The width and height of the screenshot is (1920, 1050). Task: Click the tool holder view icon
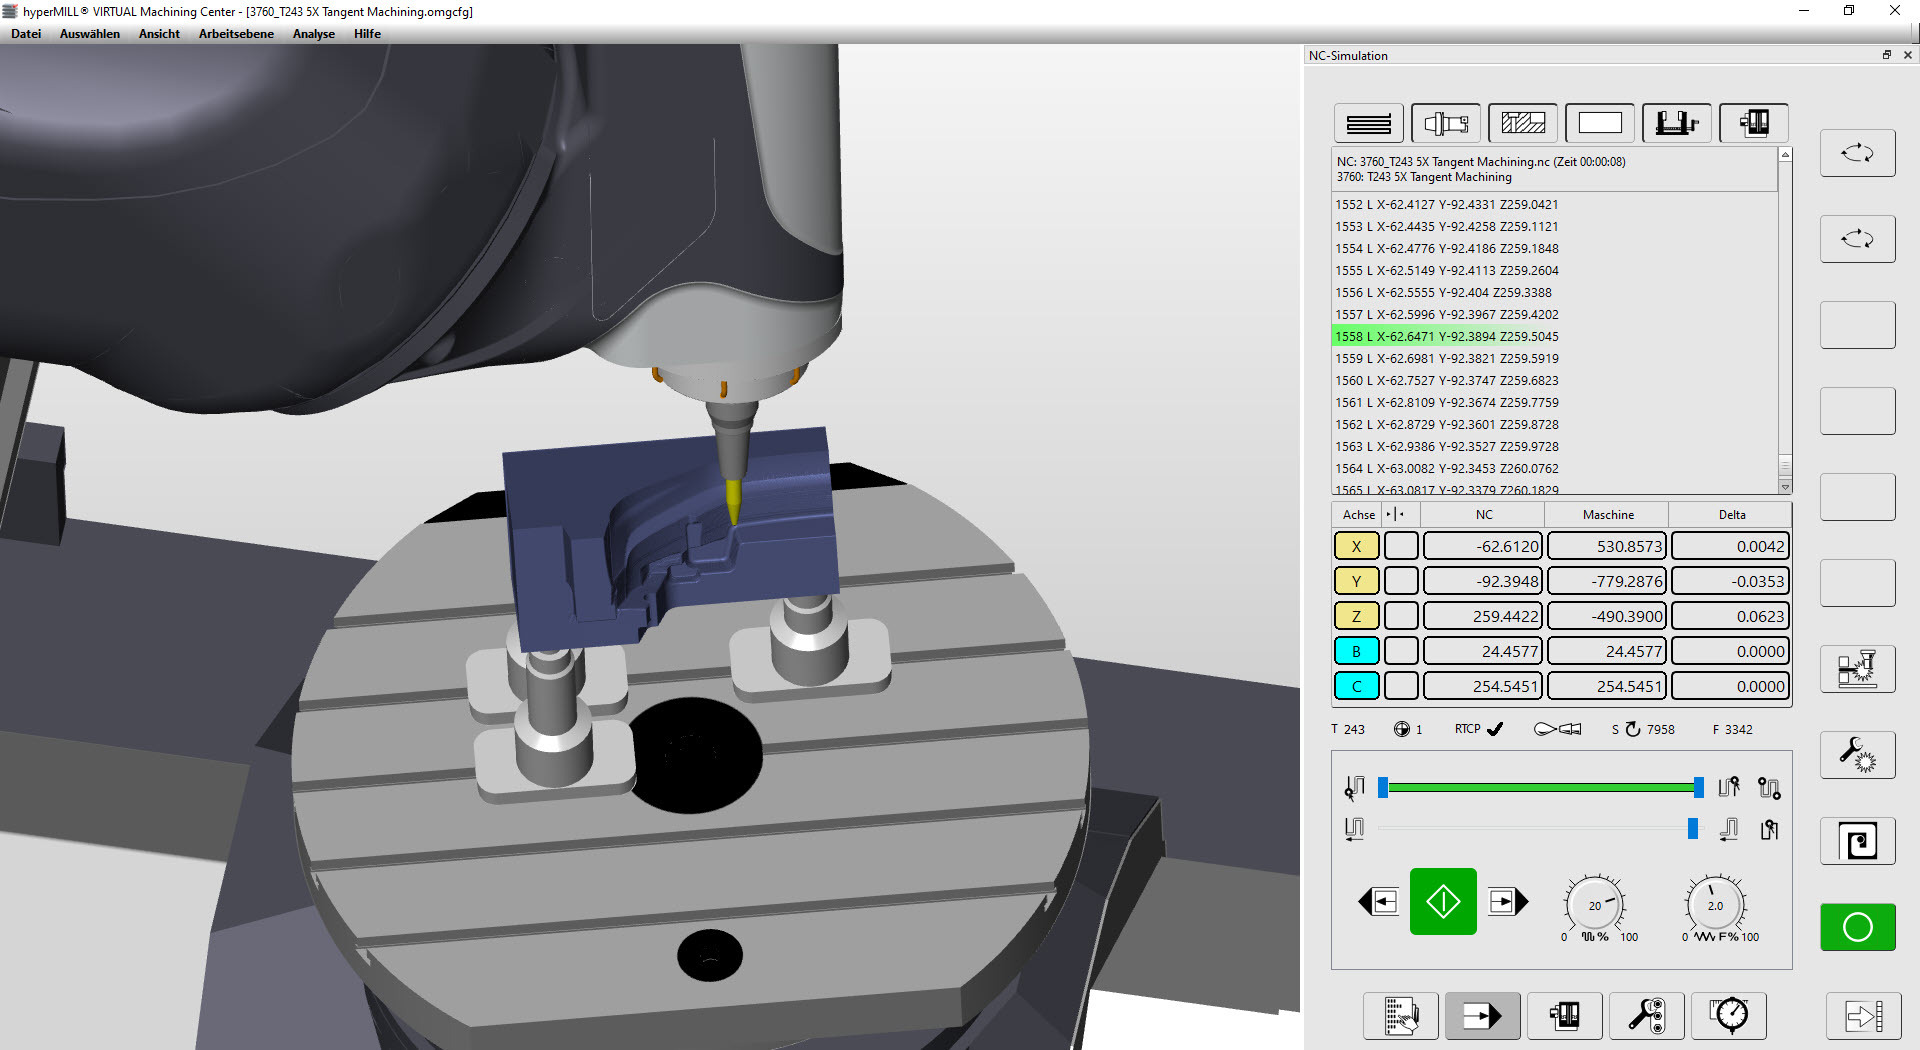1445,123
